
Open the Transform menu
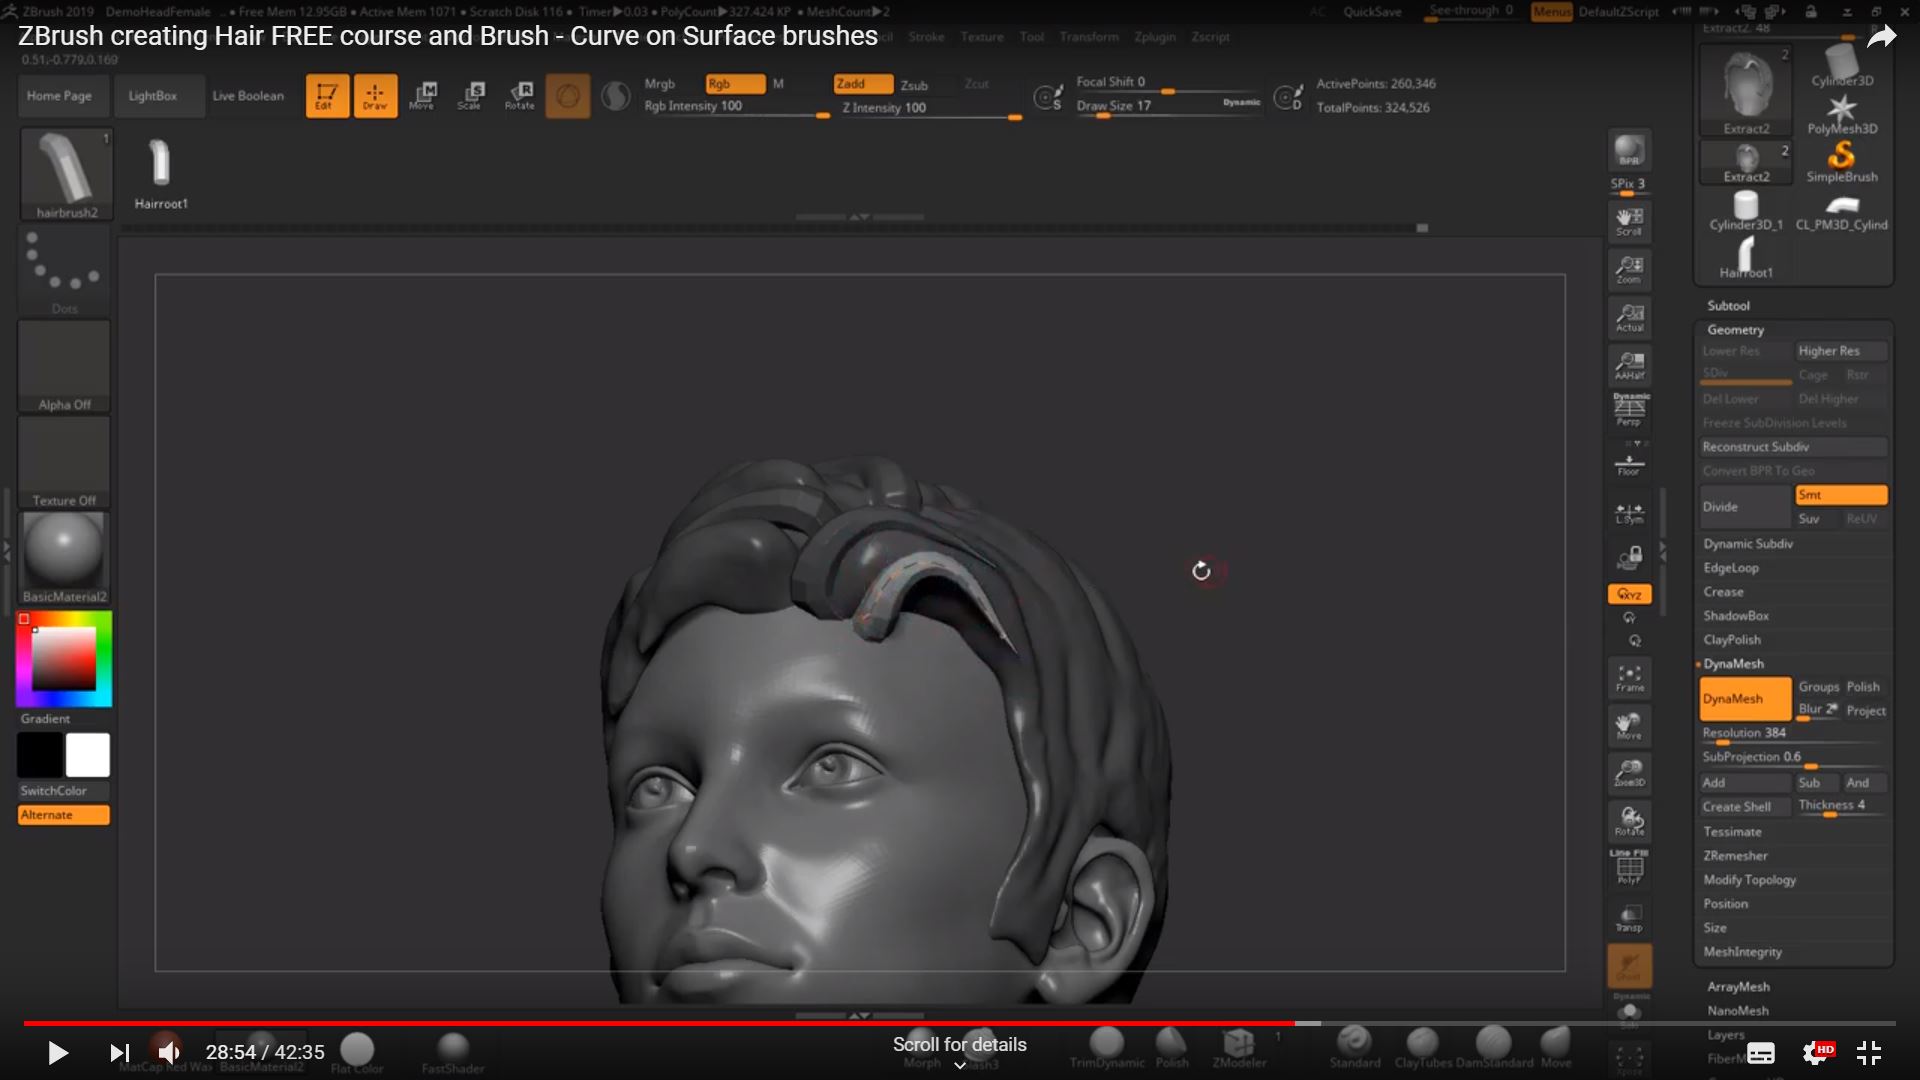tap(1089, 37)
